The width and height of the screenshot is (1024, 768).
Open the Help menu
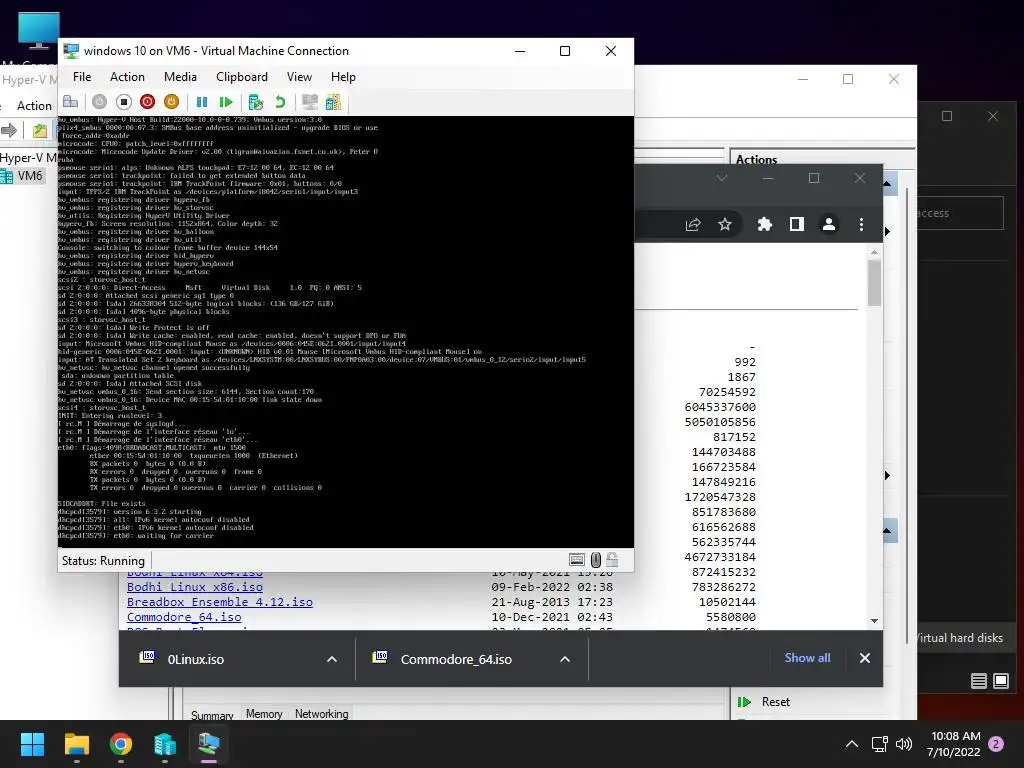pos(343,77)
